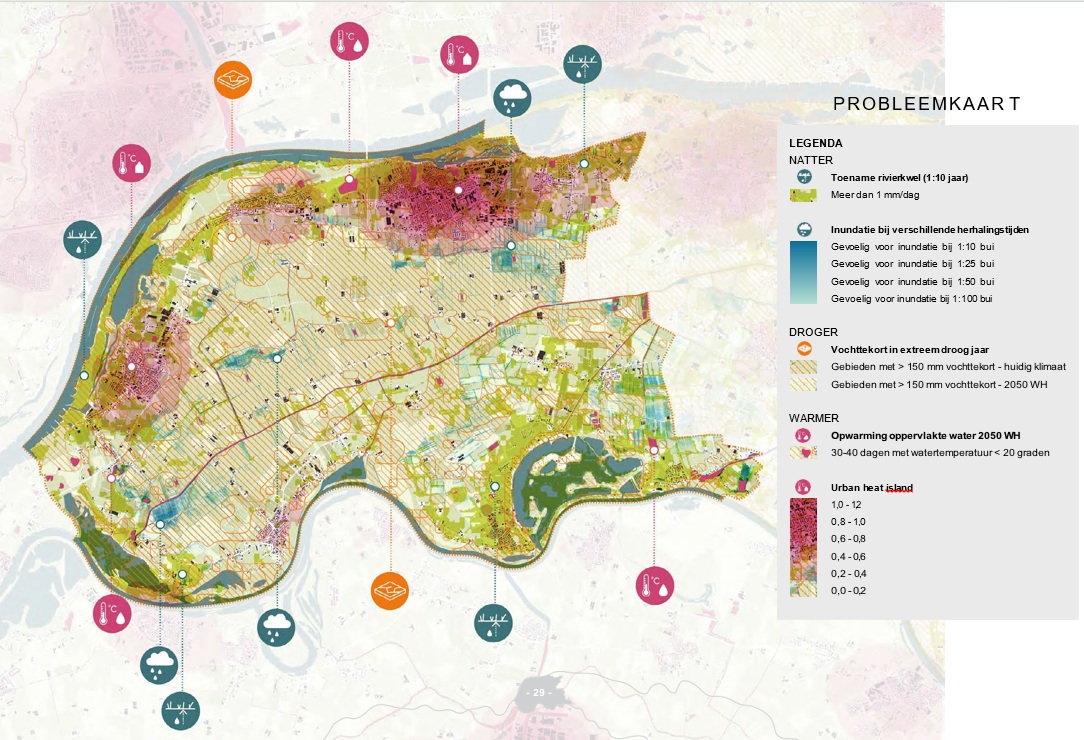Click the PROBLEEMKAART title
Screen dimensions: 1084x740
coord(926,104)
